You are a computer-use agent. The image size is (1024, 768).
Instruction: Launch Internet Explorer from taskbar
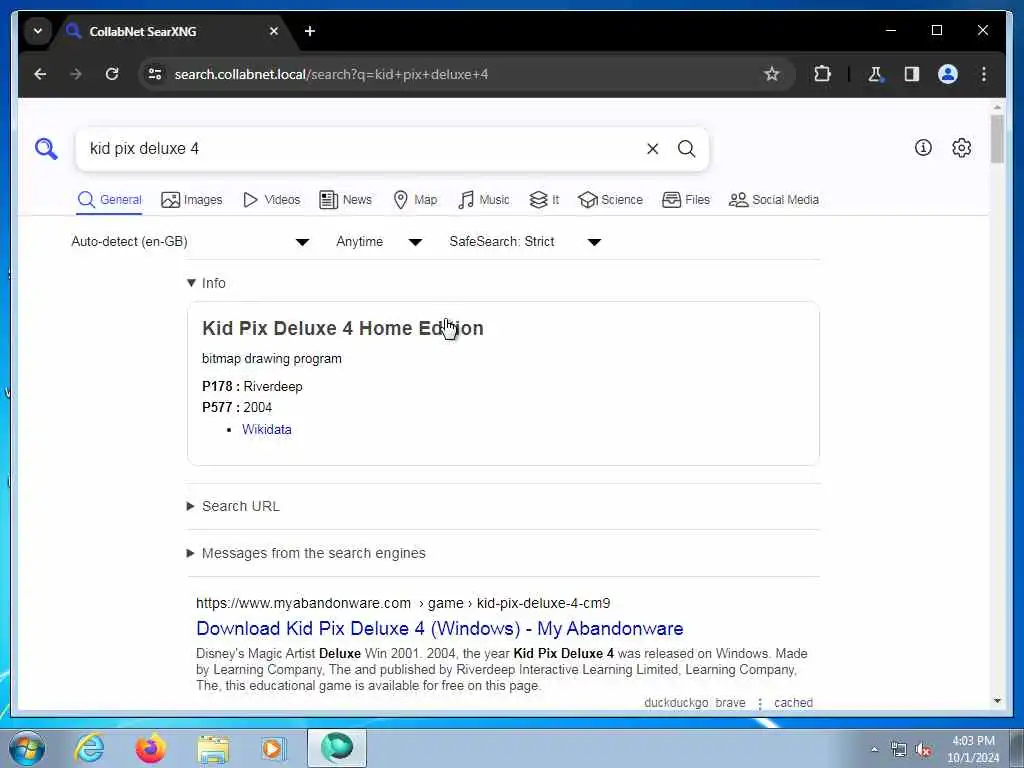tap(89, 748)
